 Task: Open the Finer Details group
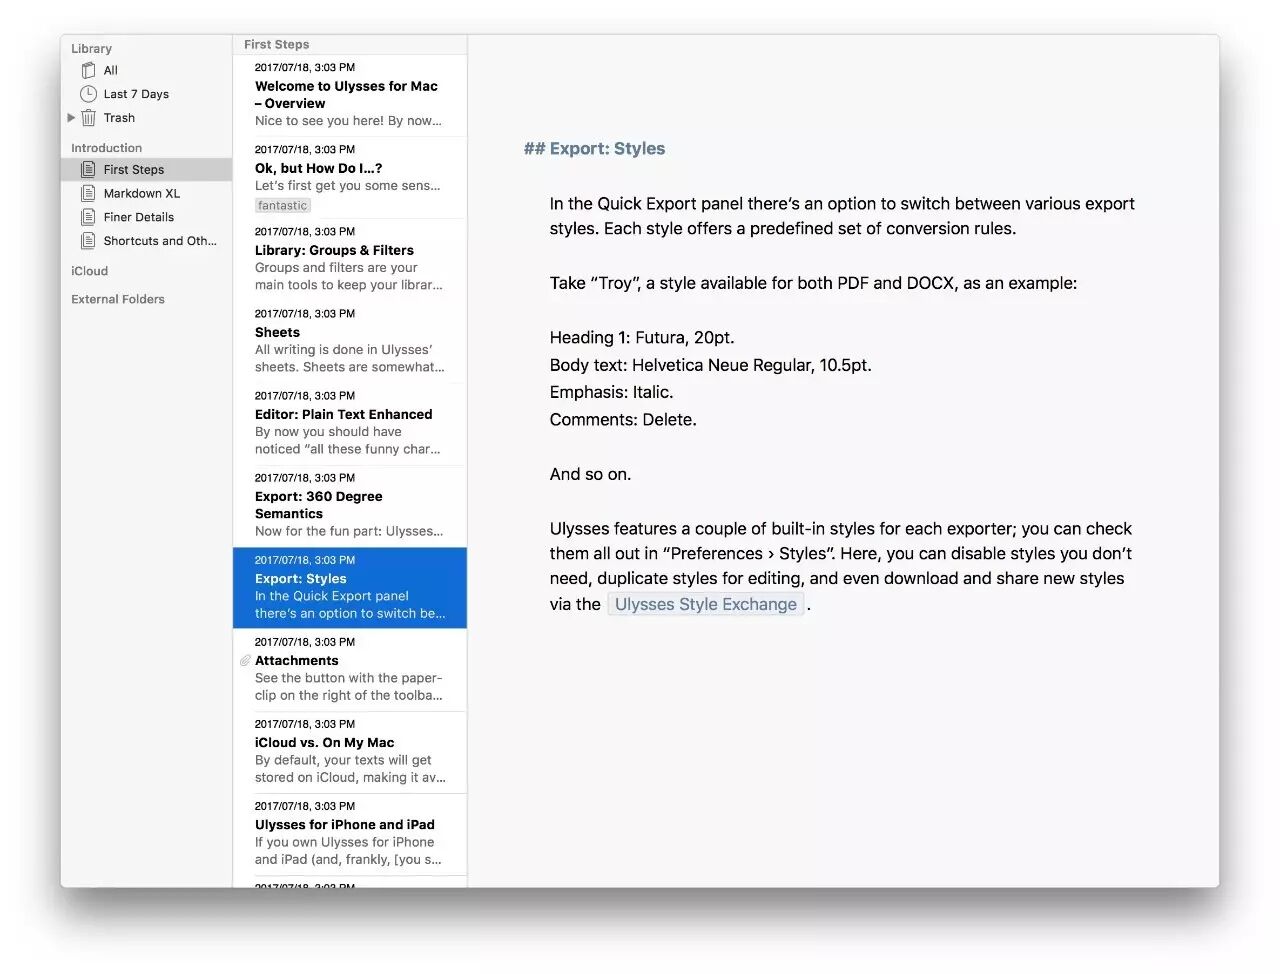pyautogui.click(x=146, y=217)
